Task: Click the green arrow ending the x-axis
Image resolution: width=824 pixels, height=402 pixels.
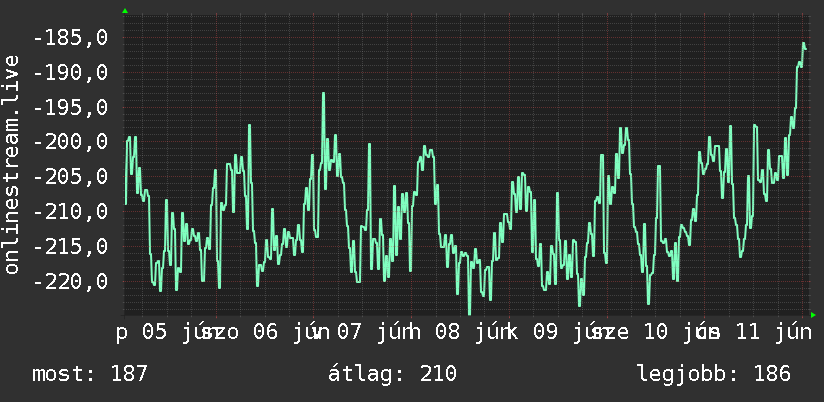Action: coord(813,315)
